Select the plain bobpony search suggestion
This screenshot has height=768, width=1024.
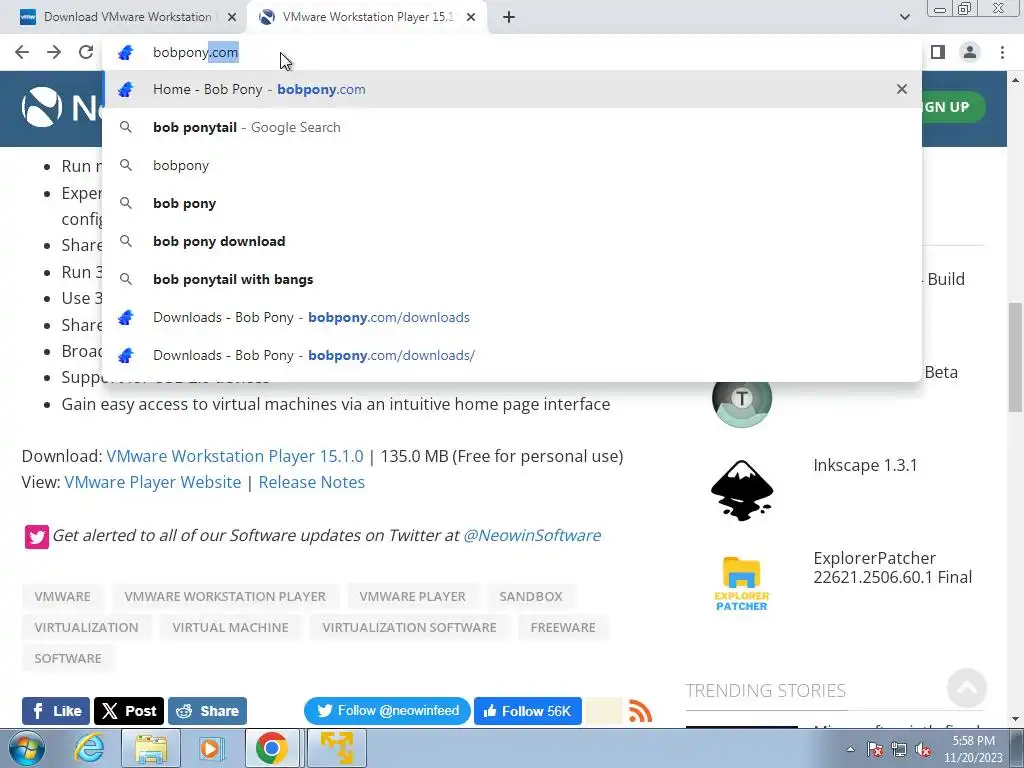(512, 165)
